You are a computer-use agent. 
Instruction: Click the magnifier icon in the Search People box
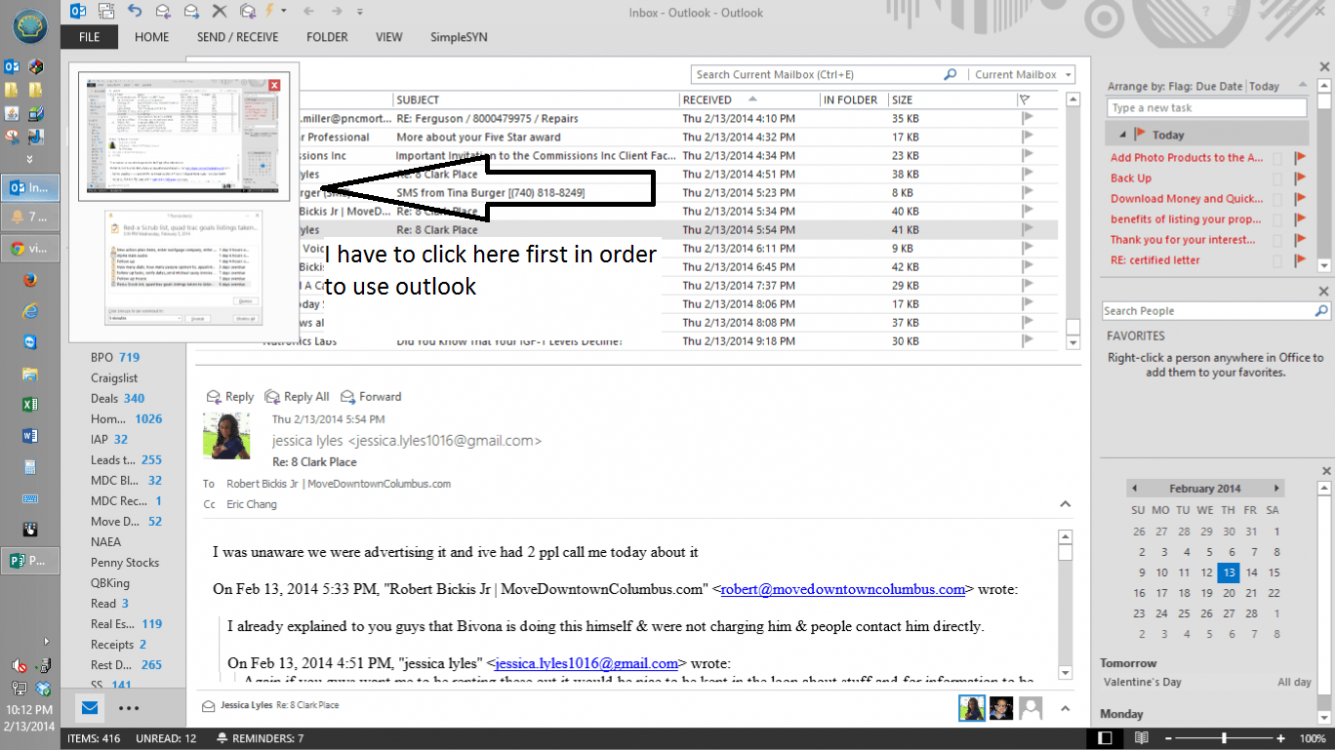tap(1321, 311)
